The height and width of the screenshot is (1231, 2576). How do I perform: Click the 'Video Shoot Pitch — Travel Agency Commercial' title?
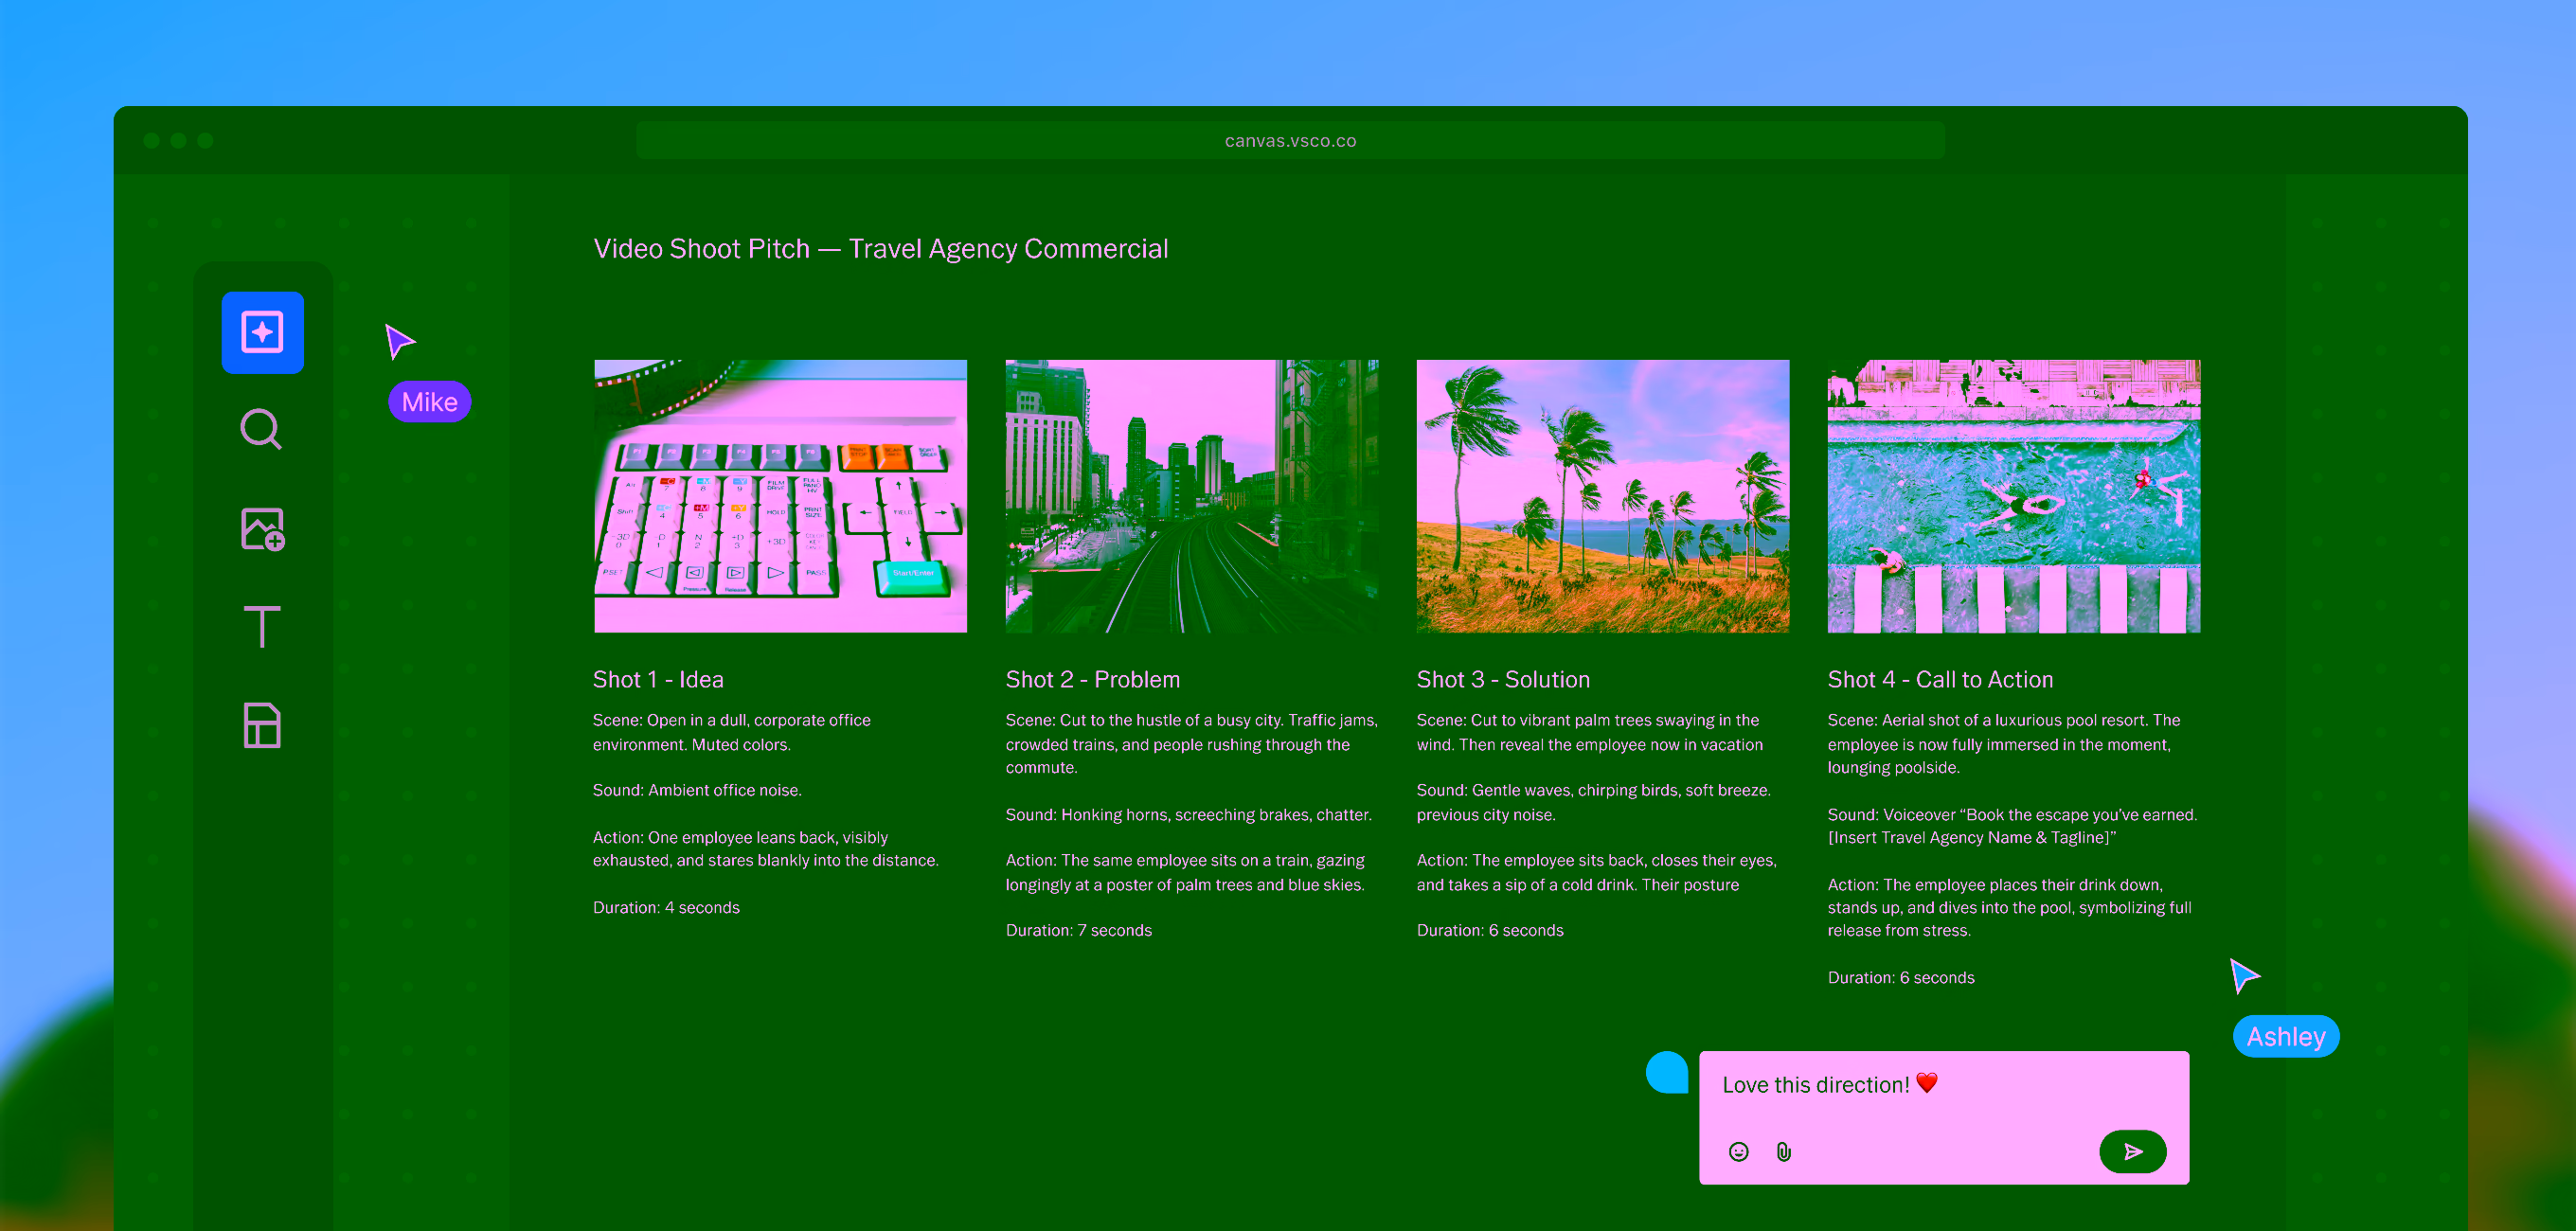880,249
